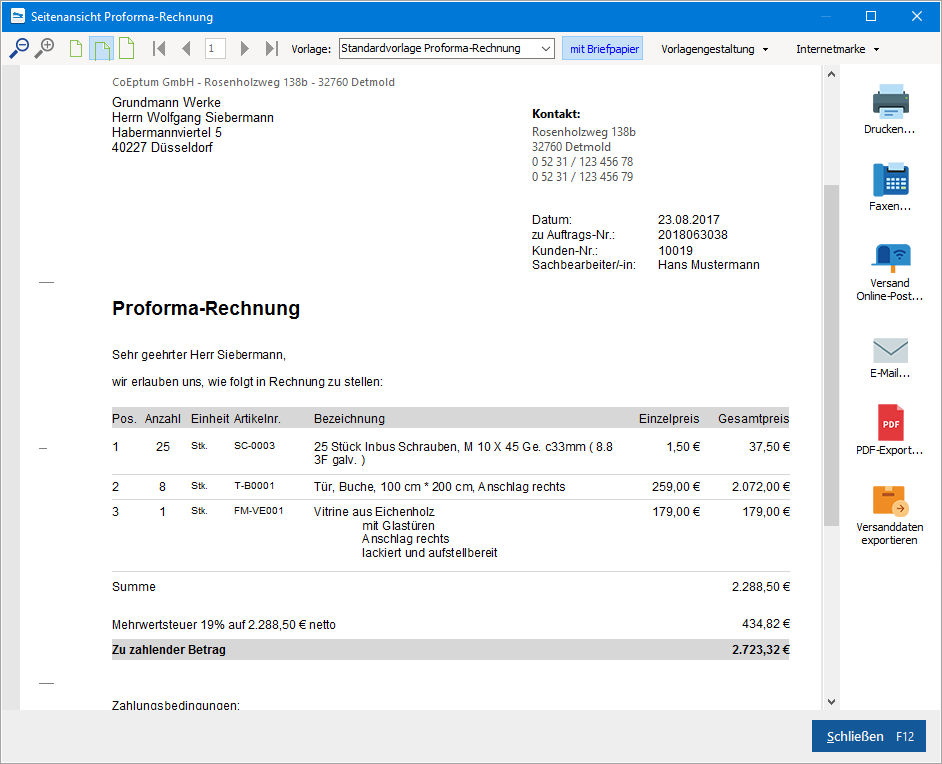The height and width of the screenshot is (764, 942).
Task: Click the order number 2018063038
Action: [693, 235]
